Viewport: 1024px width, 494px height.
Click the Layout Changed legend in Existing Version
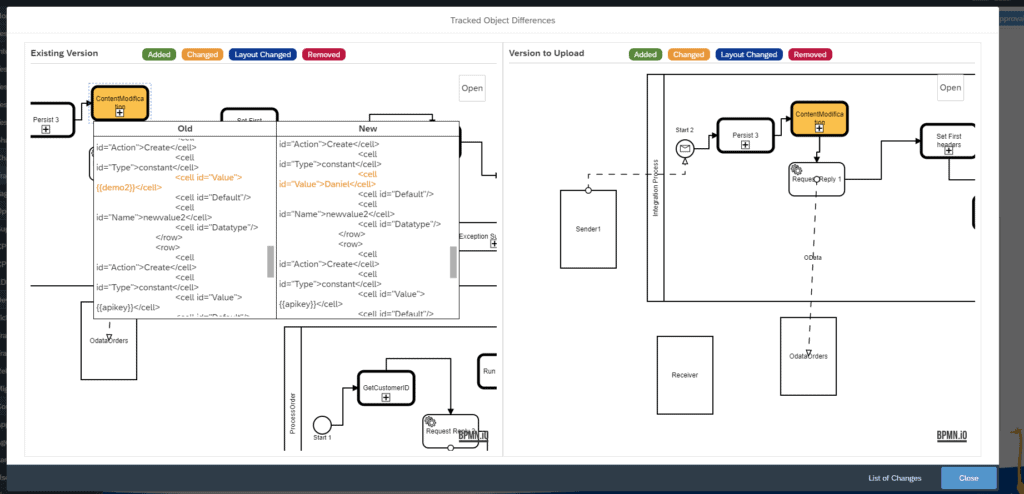[263, 54]
